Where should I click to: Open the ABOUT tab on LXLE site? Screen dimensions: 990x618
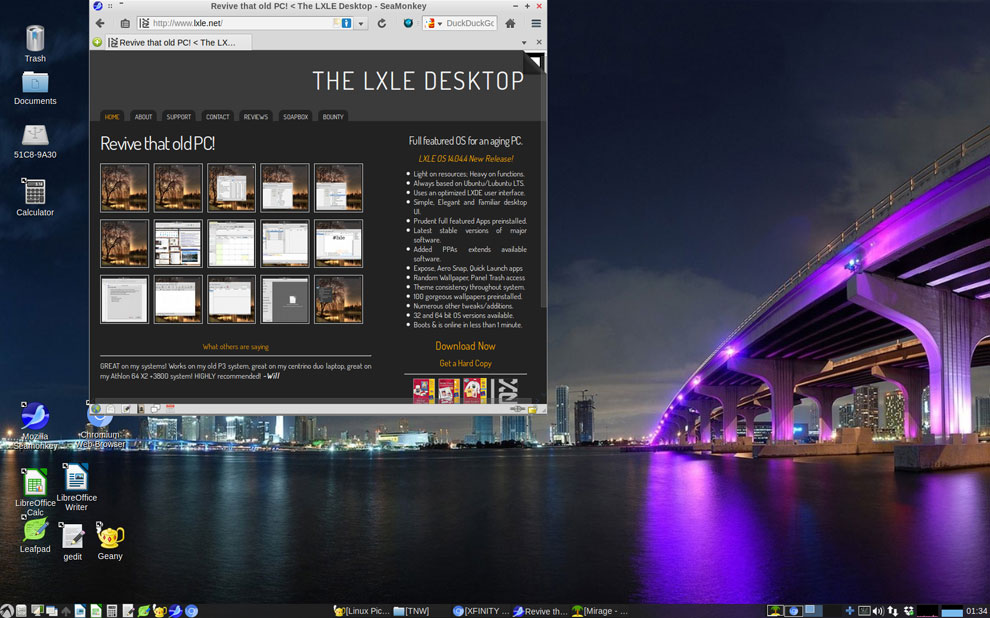pyautogui.click(x=143, y=117)
